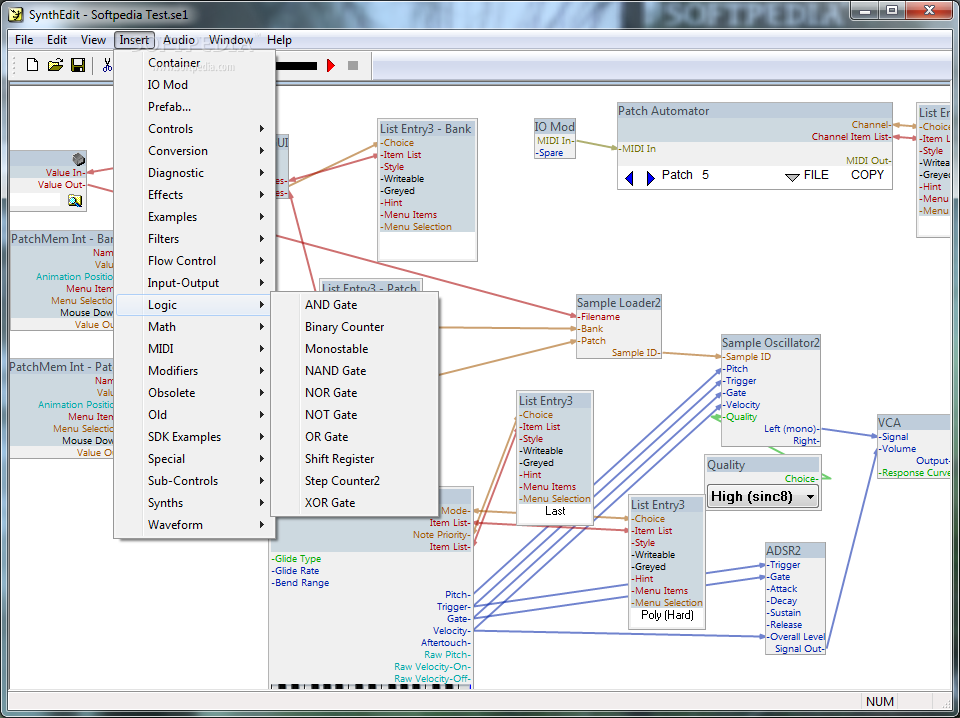Click the New file toolbar icon

point(32,65)
